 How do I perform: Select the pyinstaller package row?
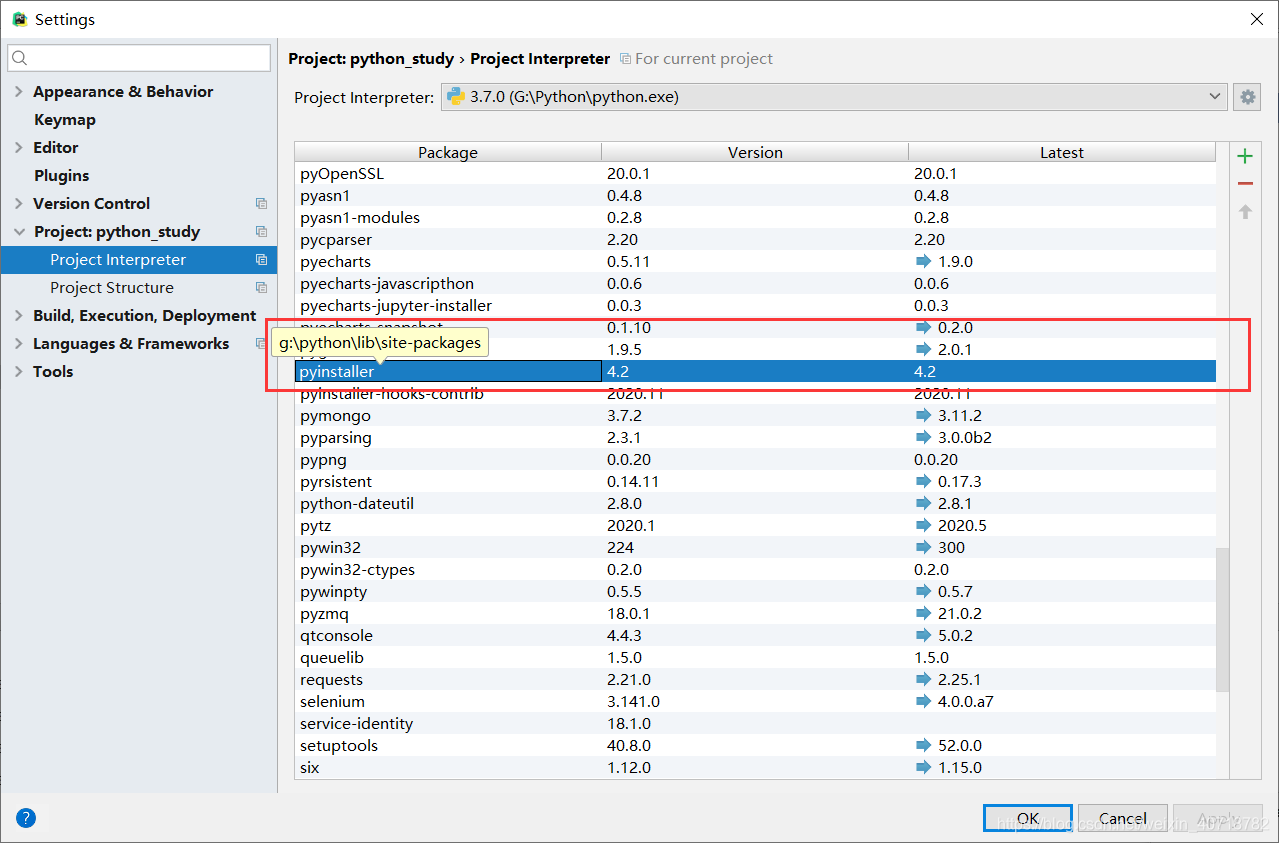[x=755, y=371]
